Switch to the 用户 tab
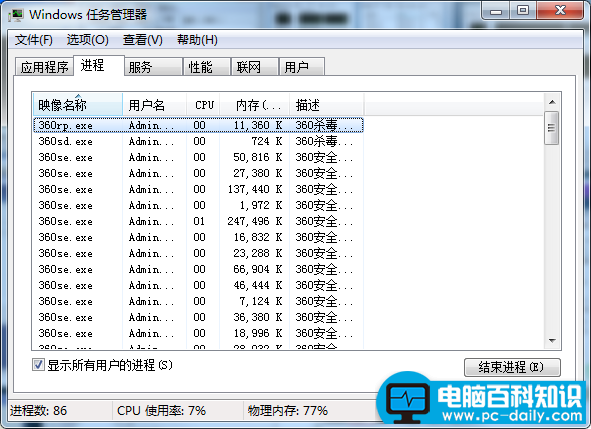 (302, 67)
